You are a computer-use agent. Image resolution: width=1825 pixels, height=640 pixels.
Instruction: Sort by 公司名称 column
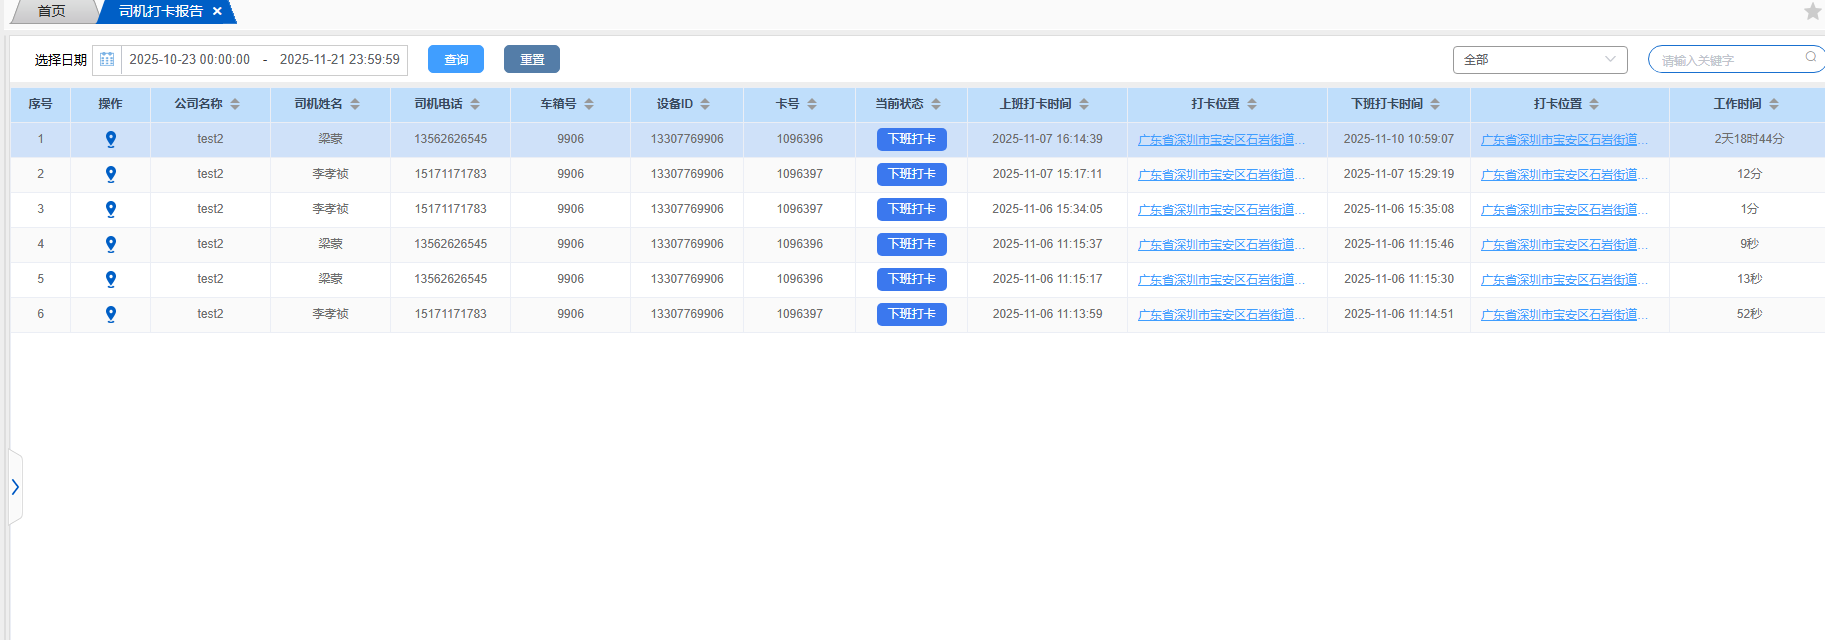point(235,104)
